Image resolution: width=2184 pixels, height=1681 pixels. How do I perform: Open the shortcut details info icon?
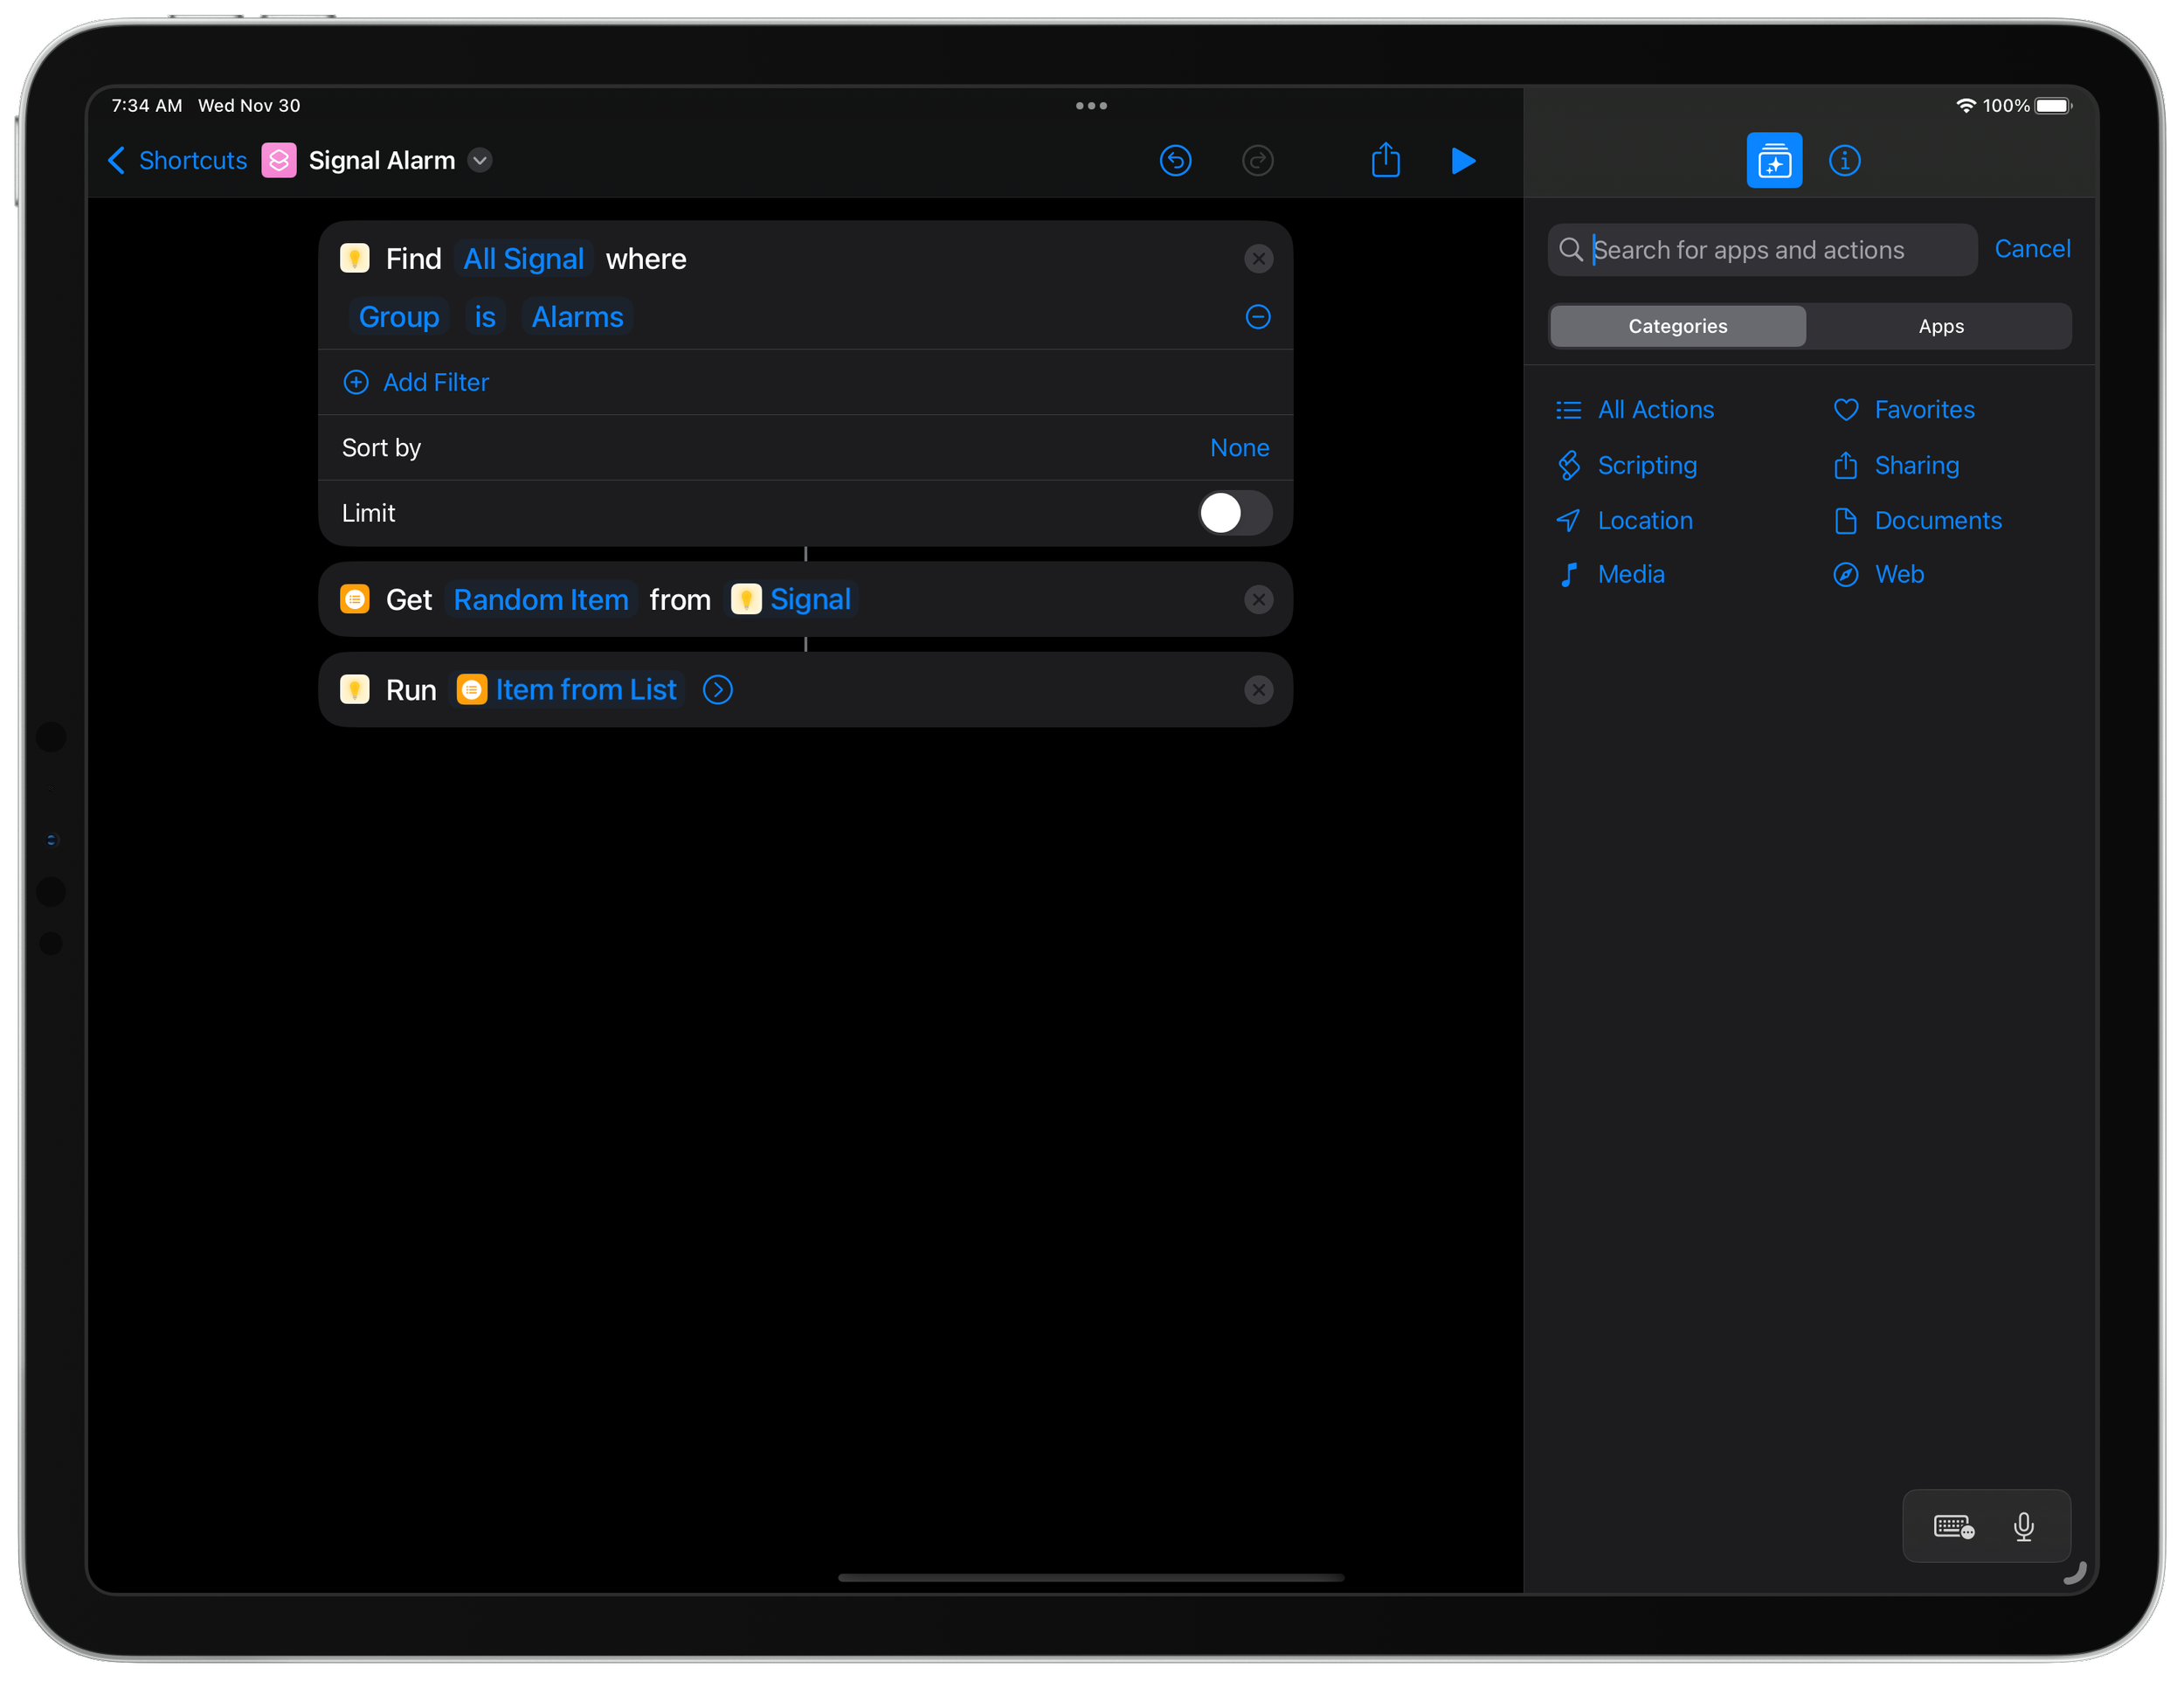[1844, 160]
